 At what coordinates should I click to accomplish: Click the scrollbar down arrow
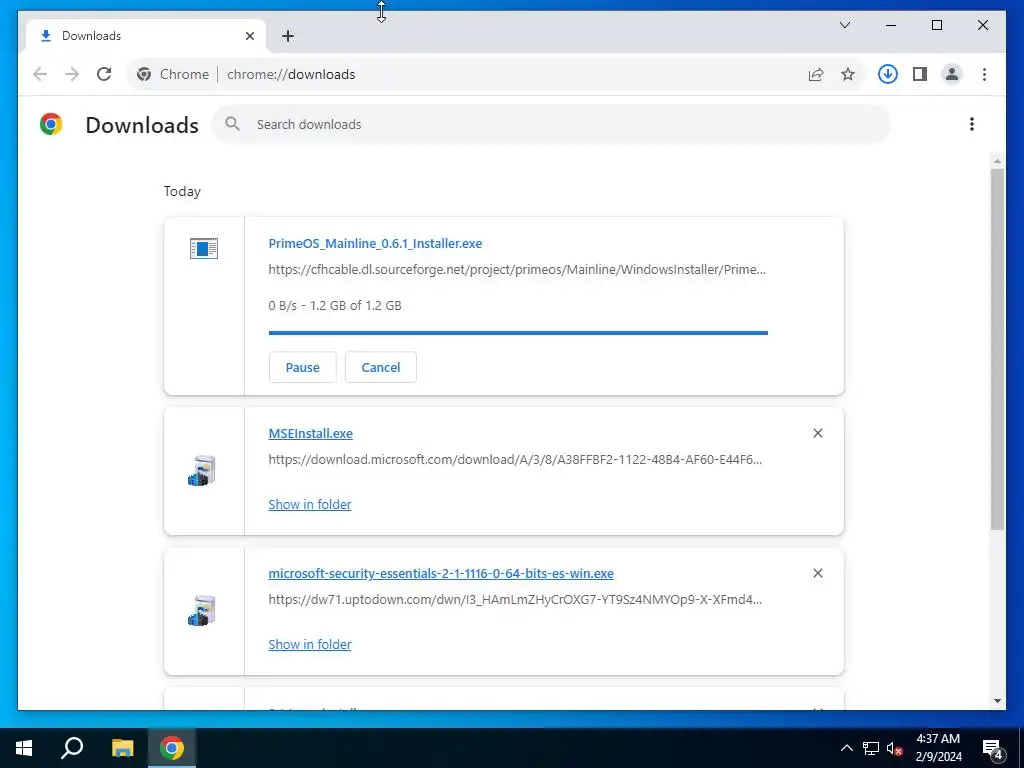(x=997, y=701)
